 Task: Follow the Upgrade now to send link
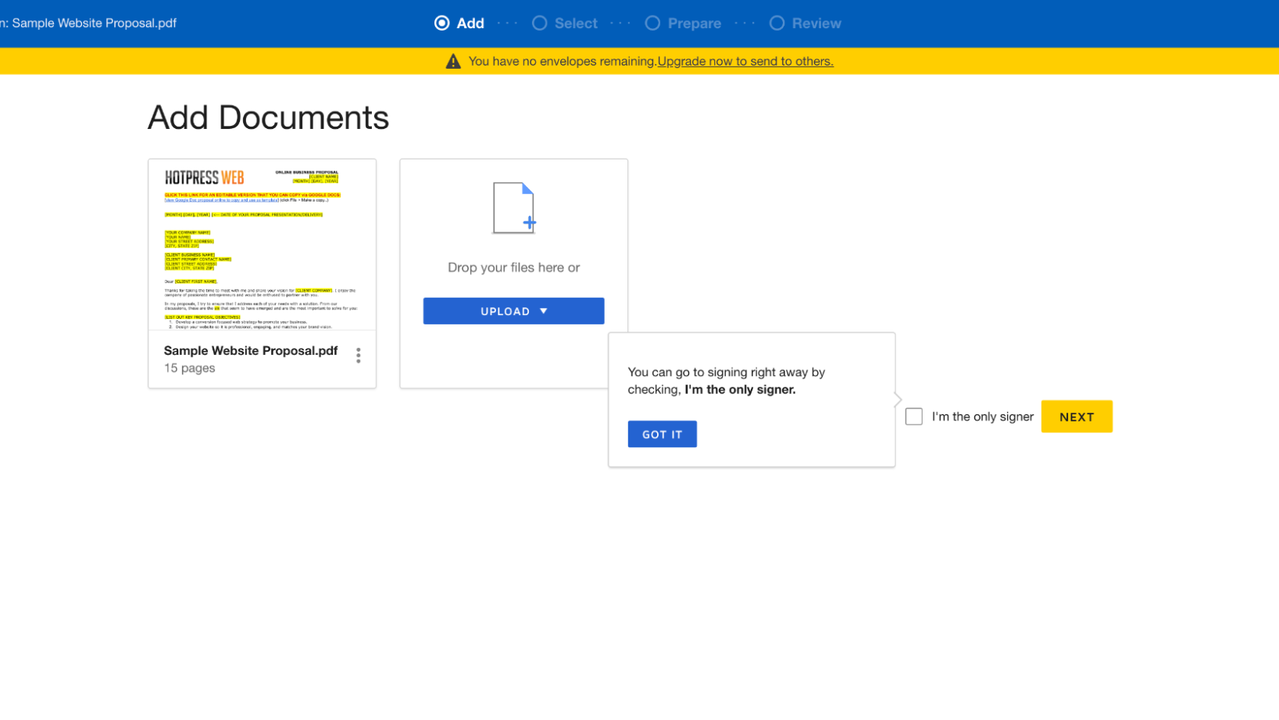click(745, 61)
